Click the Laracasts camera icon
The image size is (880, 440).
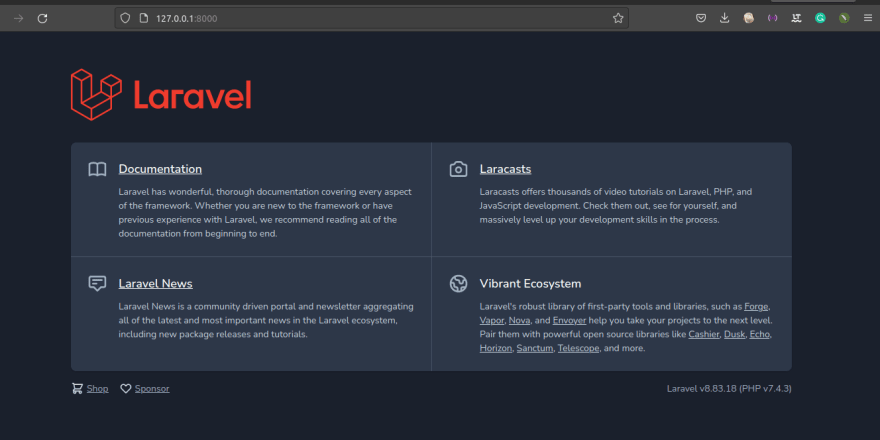(459, 169)
